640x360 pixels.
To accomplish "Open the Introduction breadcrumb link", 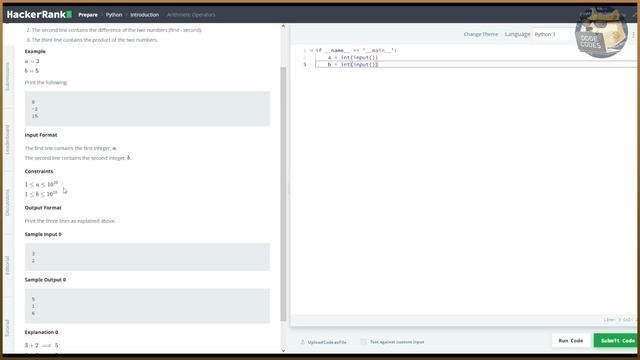I will 144,15.
